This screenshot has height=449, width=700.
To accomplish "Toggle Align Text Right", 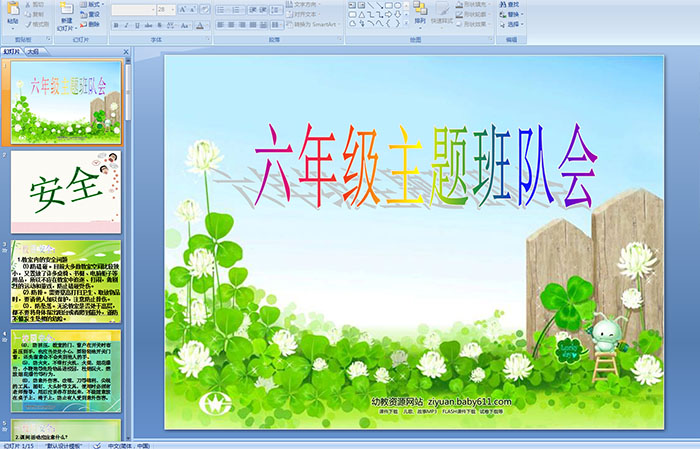I will pyautogui.click(x=242, y=25).
